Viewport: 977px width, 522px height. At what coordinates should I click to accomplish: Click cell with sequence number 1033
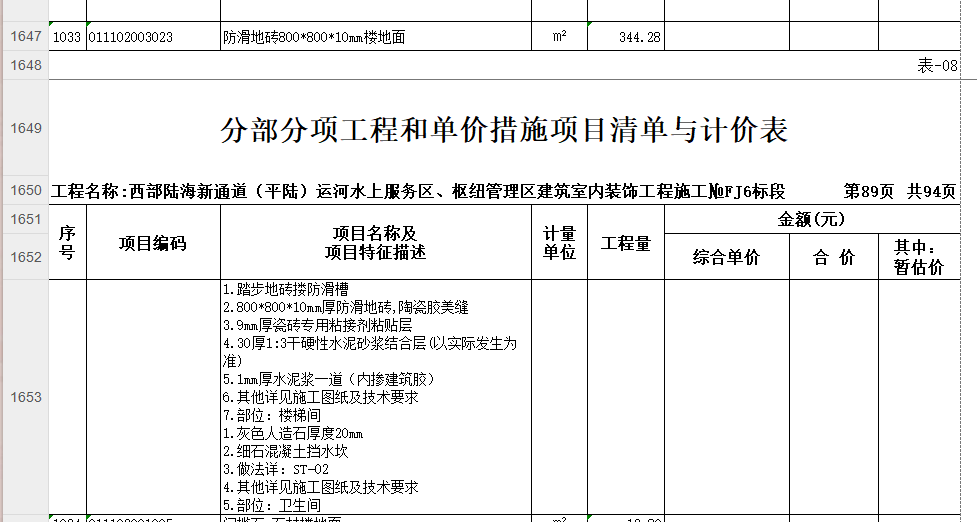point(67,36)
